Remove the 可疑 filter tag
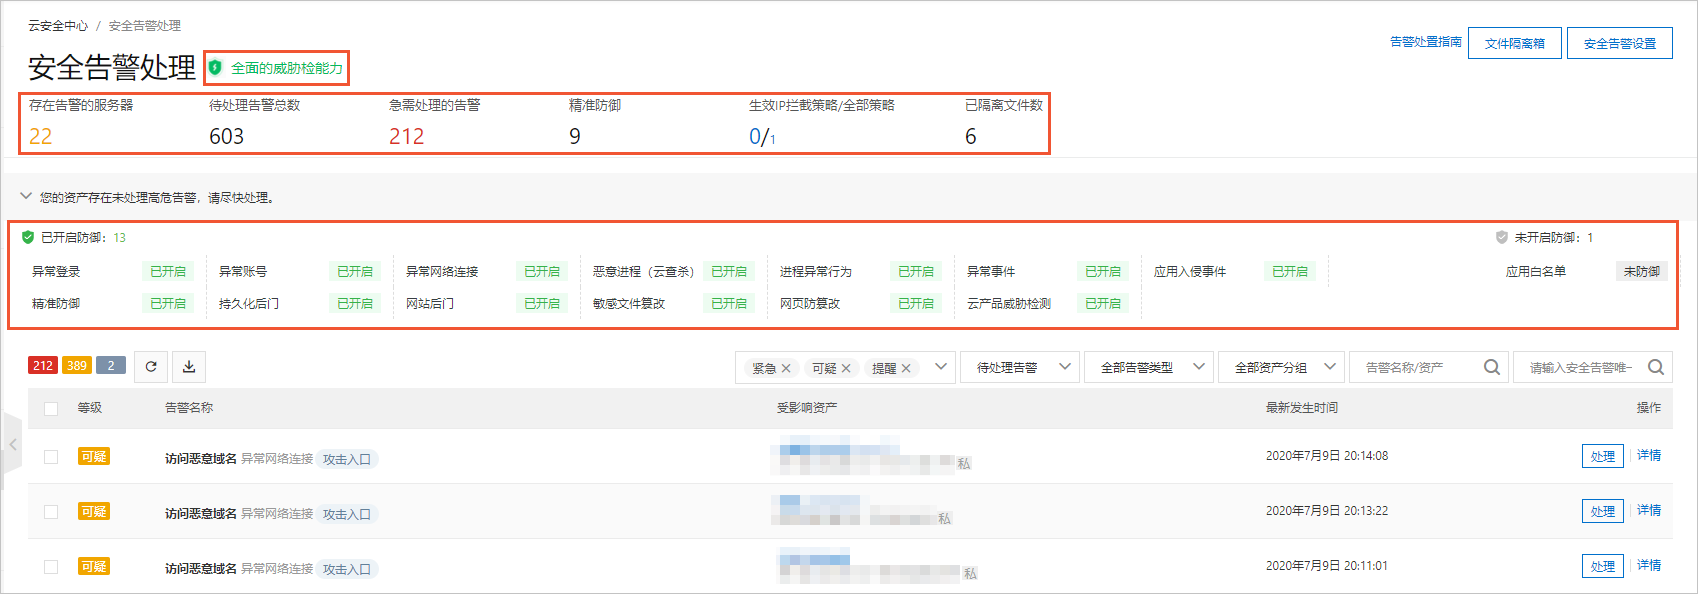1698x594 pixels. tap(846, 368)
